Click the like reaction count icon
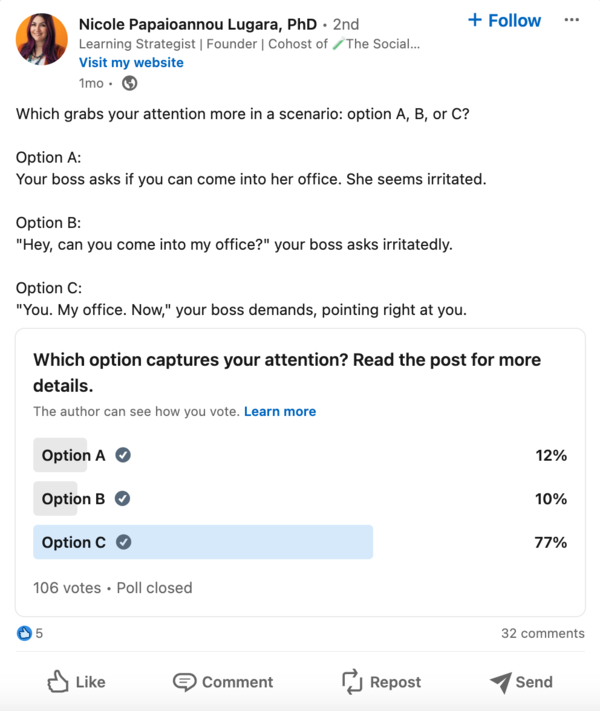Image resolution: width=600 pixels, height=711 pixels. (25, 633)
